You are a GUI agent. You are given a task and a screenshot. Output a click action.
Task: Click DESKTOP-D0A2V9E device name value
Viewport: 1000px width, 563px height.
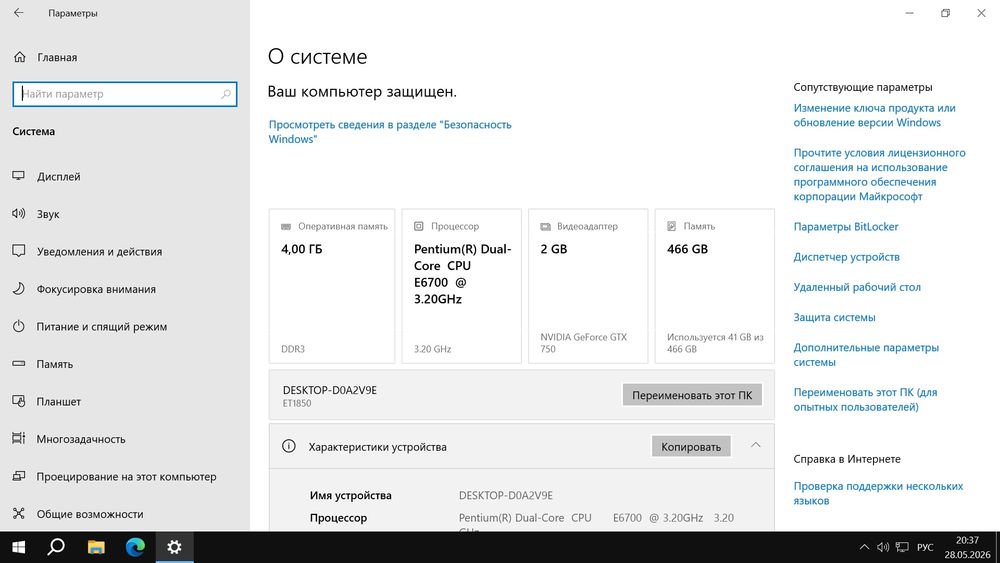pyautogui.click(x=506, y=495)
